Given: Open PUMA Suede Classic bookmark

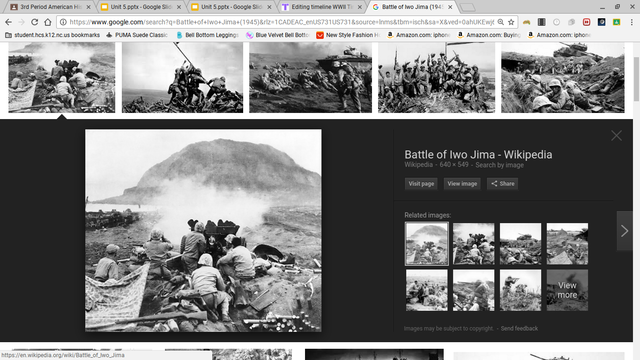Looking at the screenshot, I should (x=136, y=35).
